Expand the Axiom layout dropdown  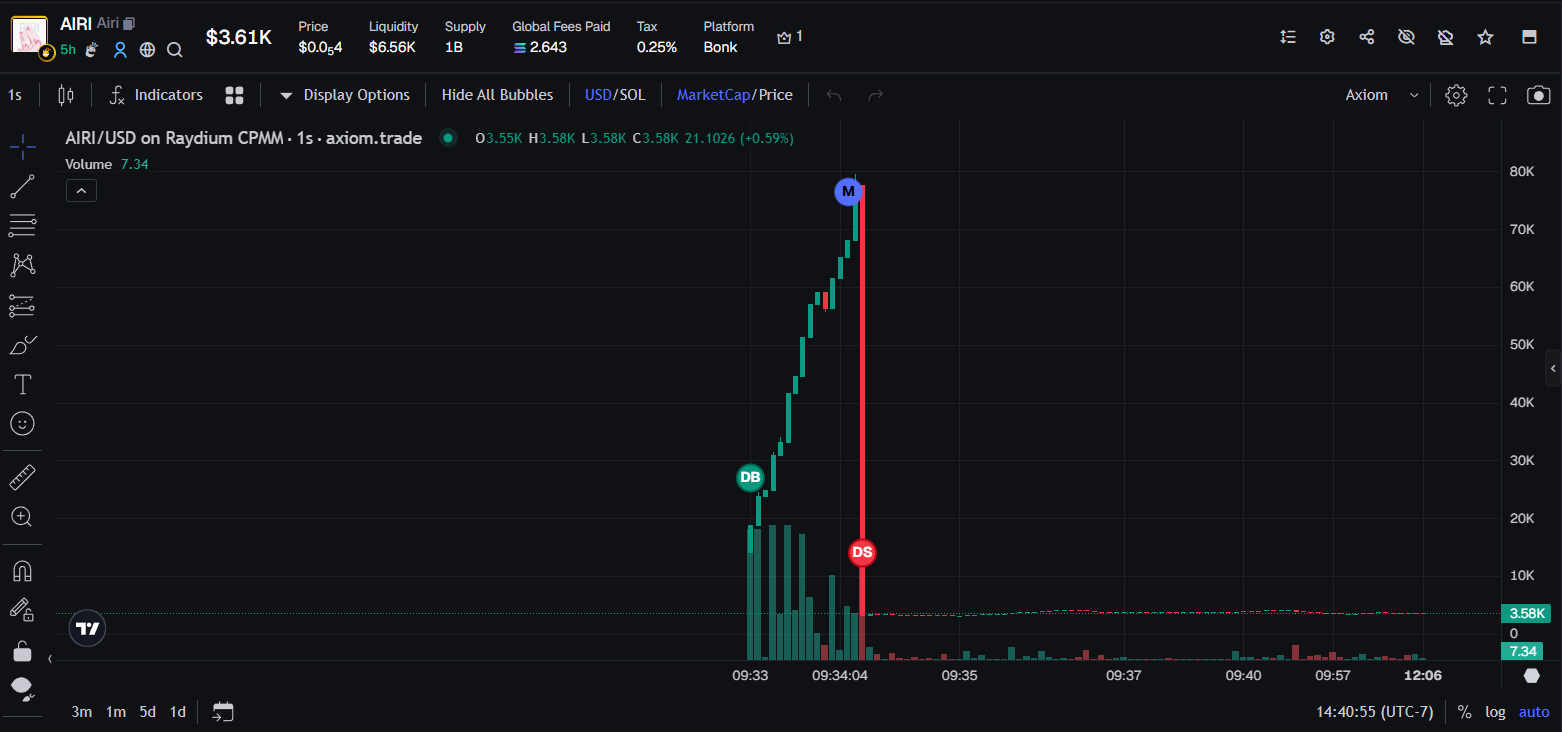[1382, 95]
